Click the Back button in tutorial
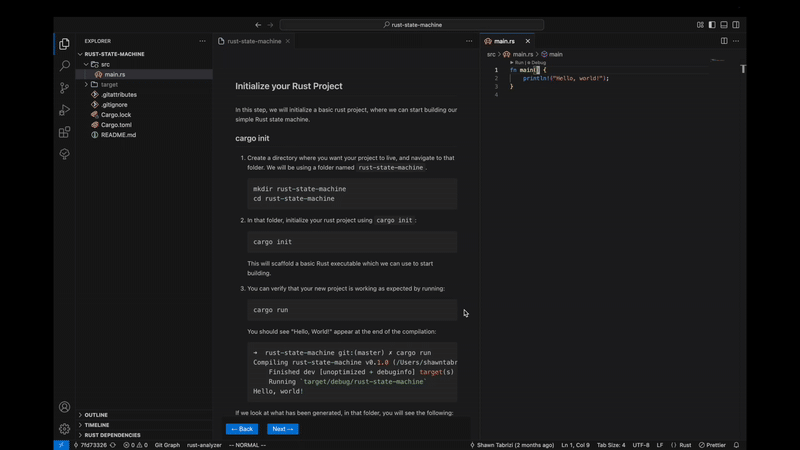800x450 pixels. [242, 429]
